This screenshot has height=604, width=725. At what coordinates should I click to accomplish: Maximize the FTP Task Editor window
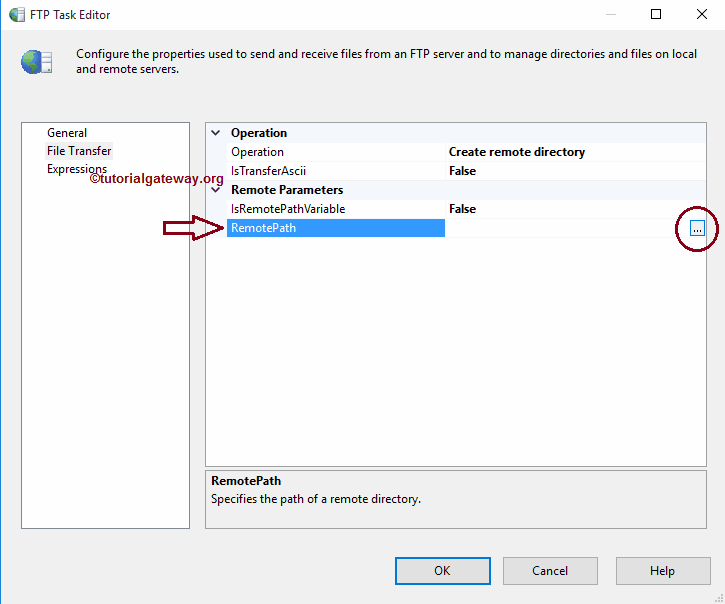click(x=656, y=14)
